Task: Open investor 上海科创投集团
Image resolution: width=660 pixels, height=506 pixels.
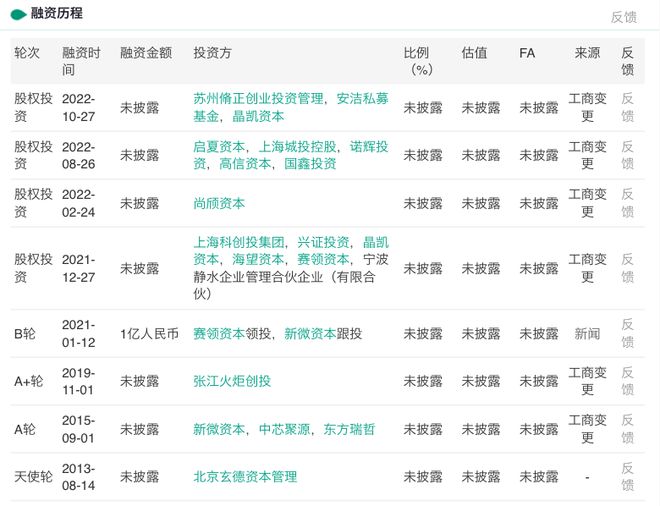Action: coord(239,242)
